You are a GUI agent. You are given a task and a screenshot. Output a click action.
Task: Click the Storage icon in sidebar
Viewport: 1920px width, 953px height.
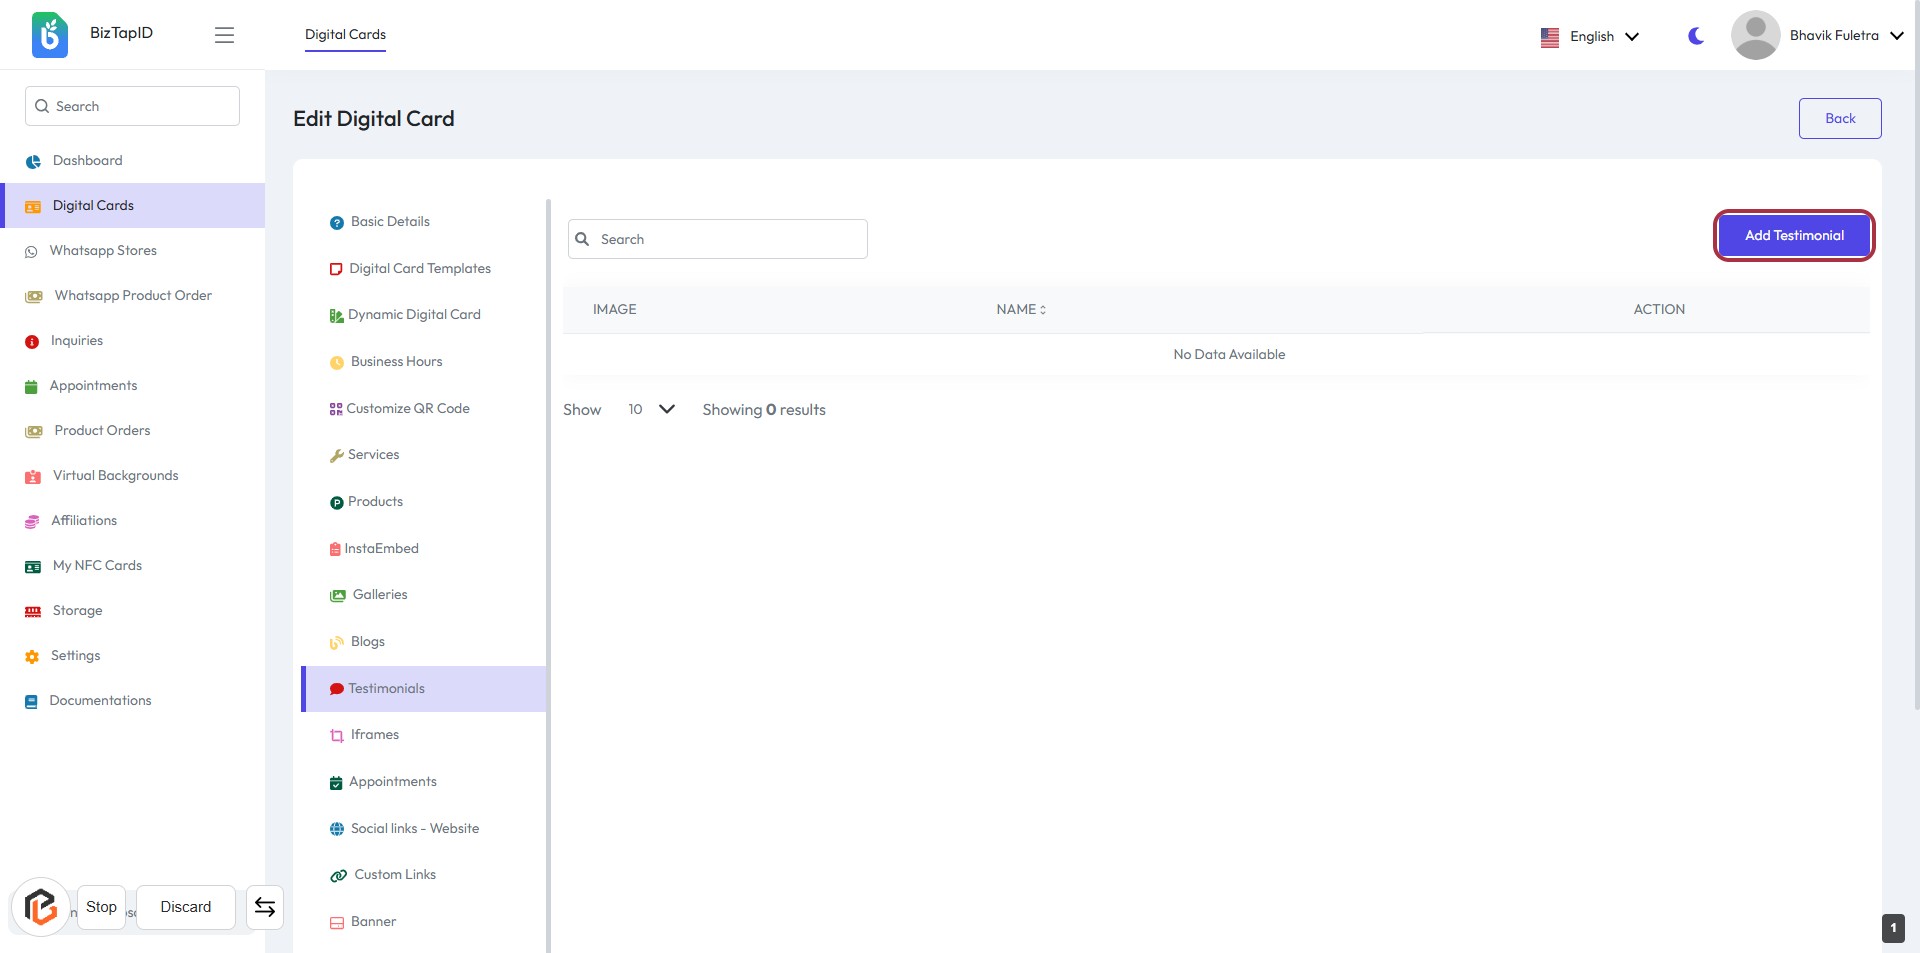point(33,611)
